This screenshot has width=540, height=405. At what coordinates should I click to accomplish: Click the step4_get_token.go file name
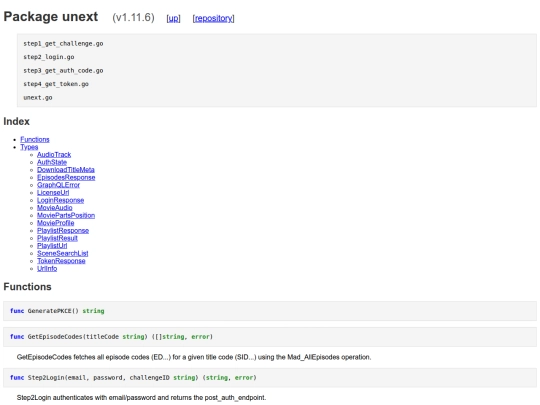point(56,84)
